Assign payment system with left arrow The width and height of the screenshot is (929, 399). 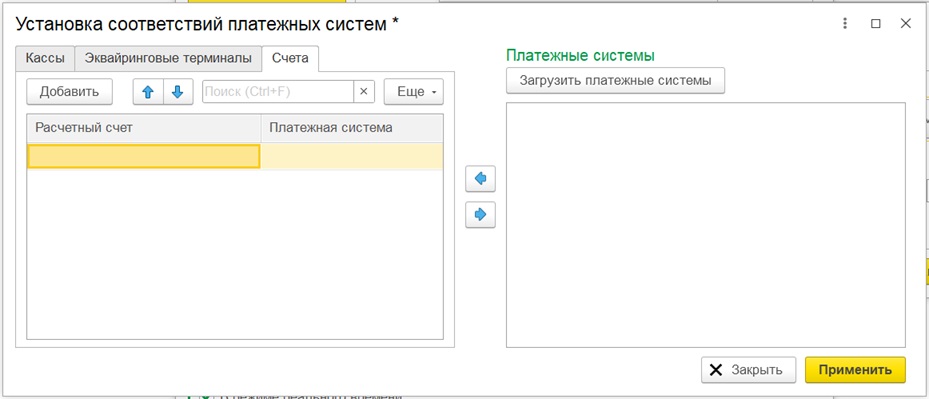click(x=480, y=179)
